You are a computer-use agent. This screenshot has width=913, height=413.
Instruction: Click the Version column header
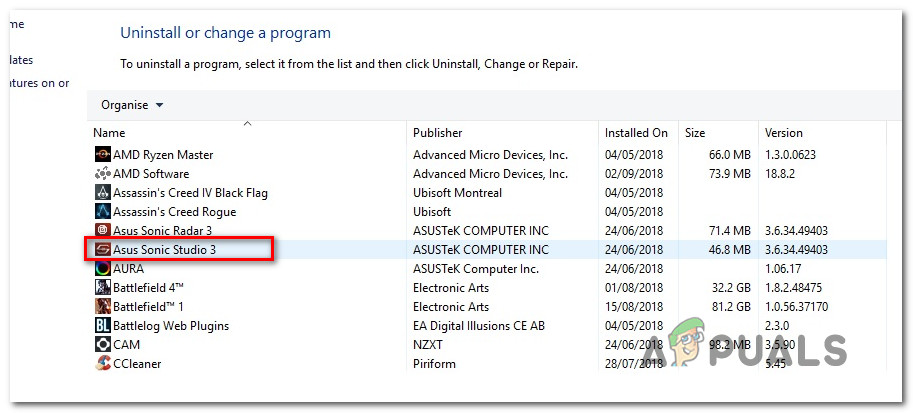tap(784, 133)
